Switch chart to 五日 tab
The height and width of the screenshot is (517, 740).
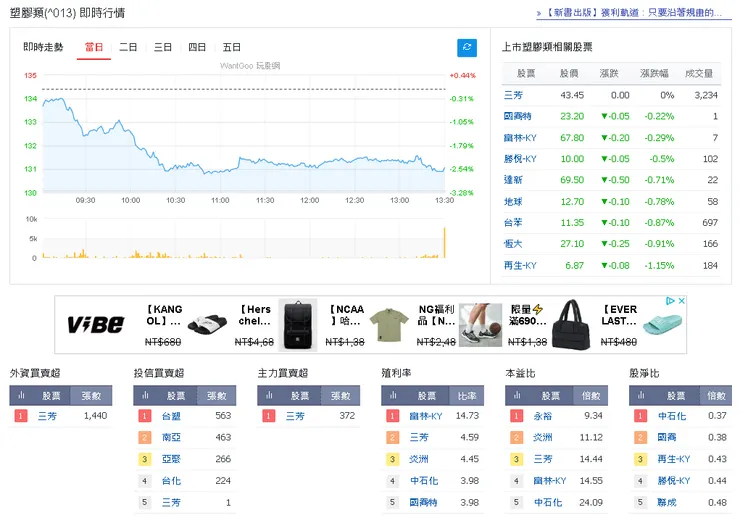pos(232,48)
